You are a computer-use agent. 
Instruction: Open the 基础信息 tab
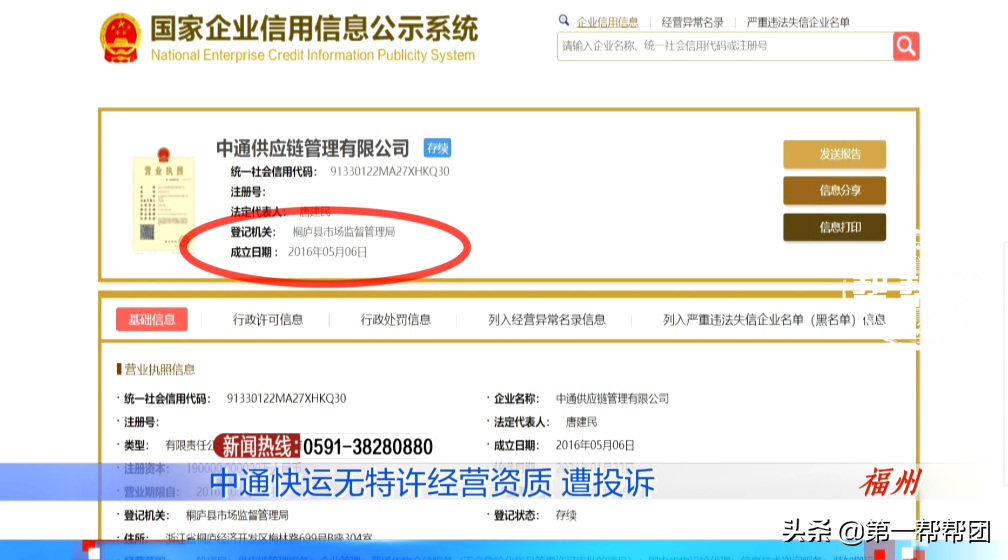(x=152, y=320)
